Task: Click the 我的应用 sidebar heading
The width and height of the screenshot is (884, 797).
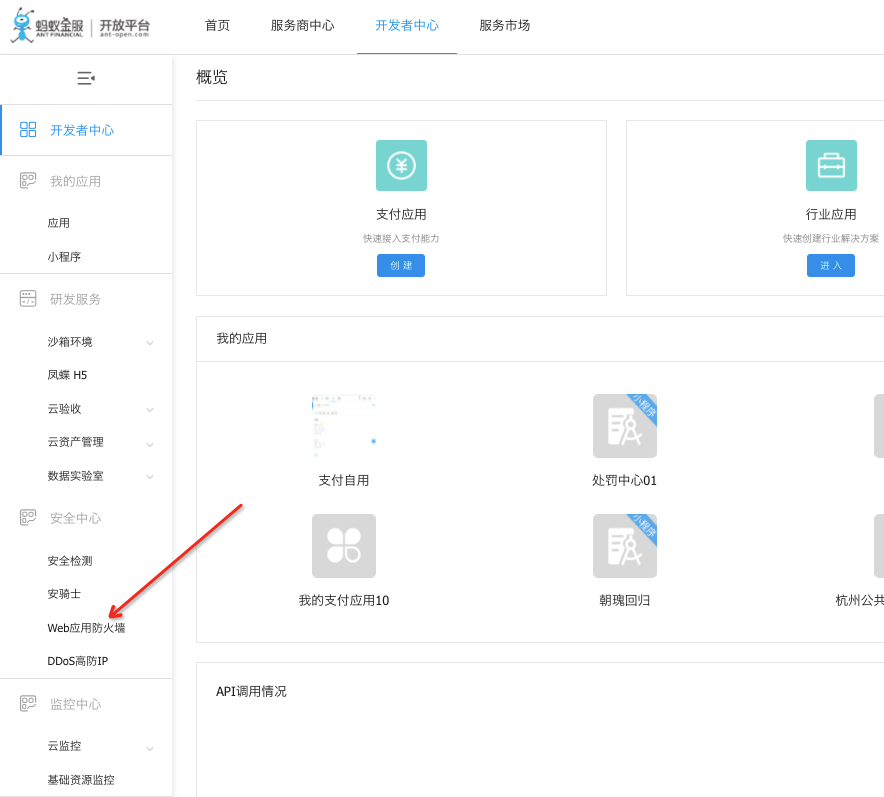Action: [76, 181]
